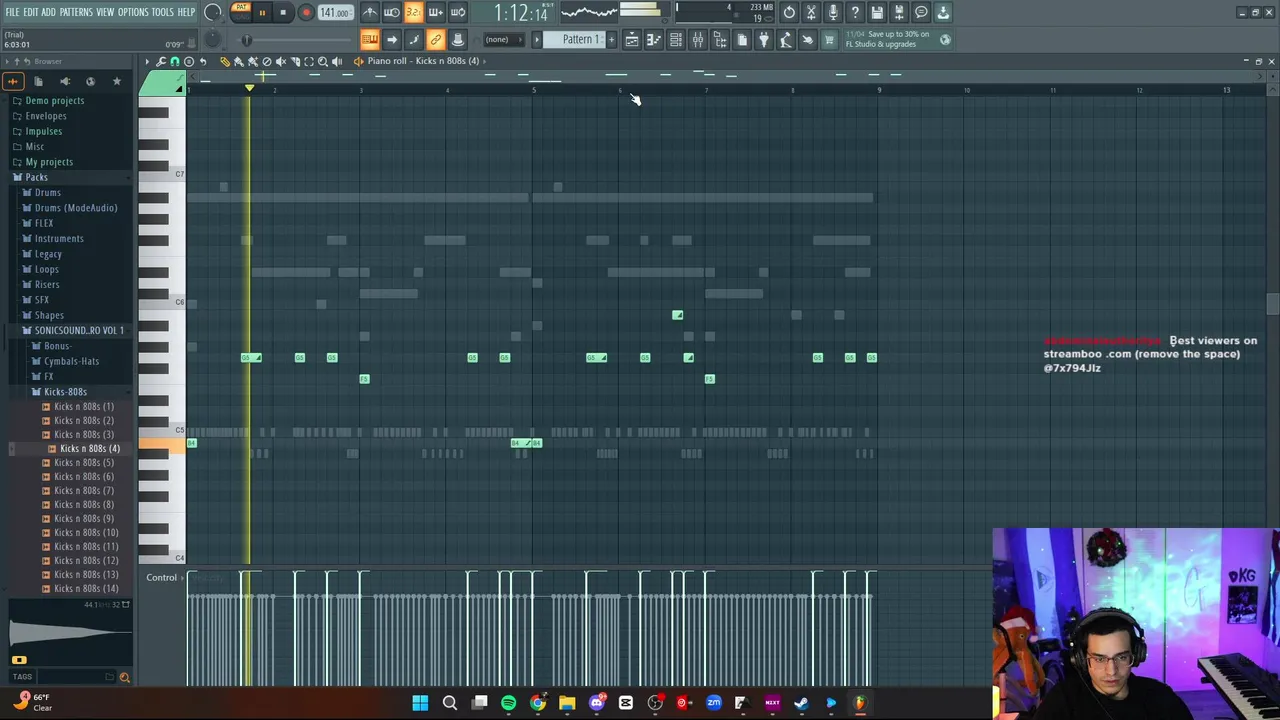Open the channel rack icon

pos(677,40)
